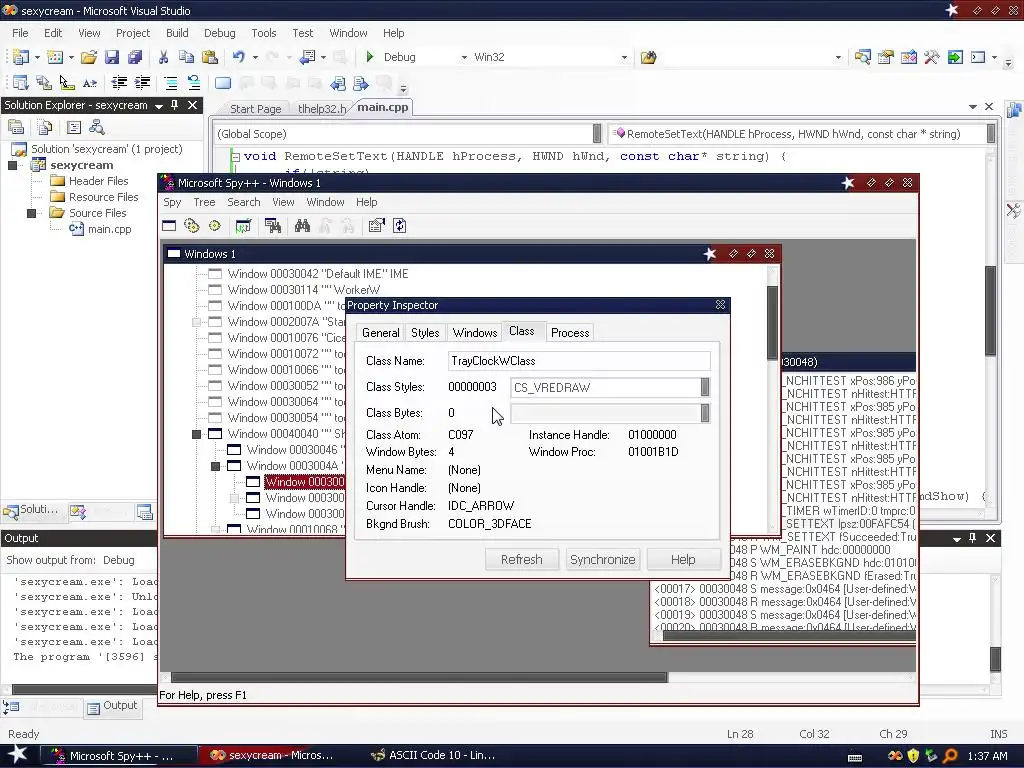Open the Threads view in Spy++ toolbar

click(215, 226)
